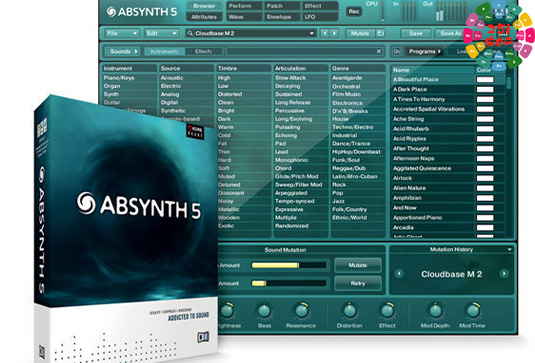
Task: Go to the previous preset with left arrow
Action: click(325, 33)
